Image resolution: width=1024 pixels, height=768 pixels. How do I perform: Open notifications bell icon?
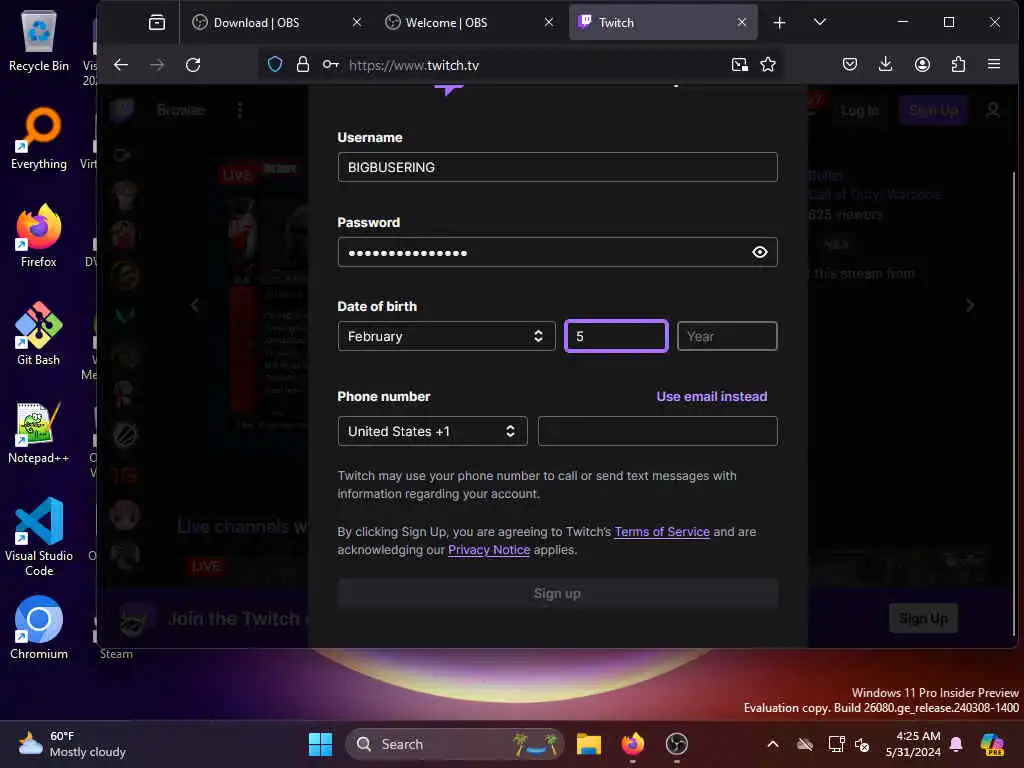[x=956, y=744]
